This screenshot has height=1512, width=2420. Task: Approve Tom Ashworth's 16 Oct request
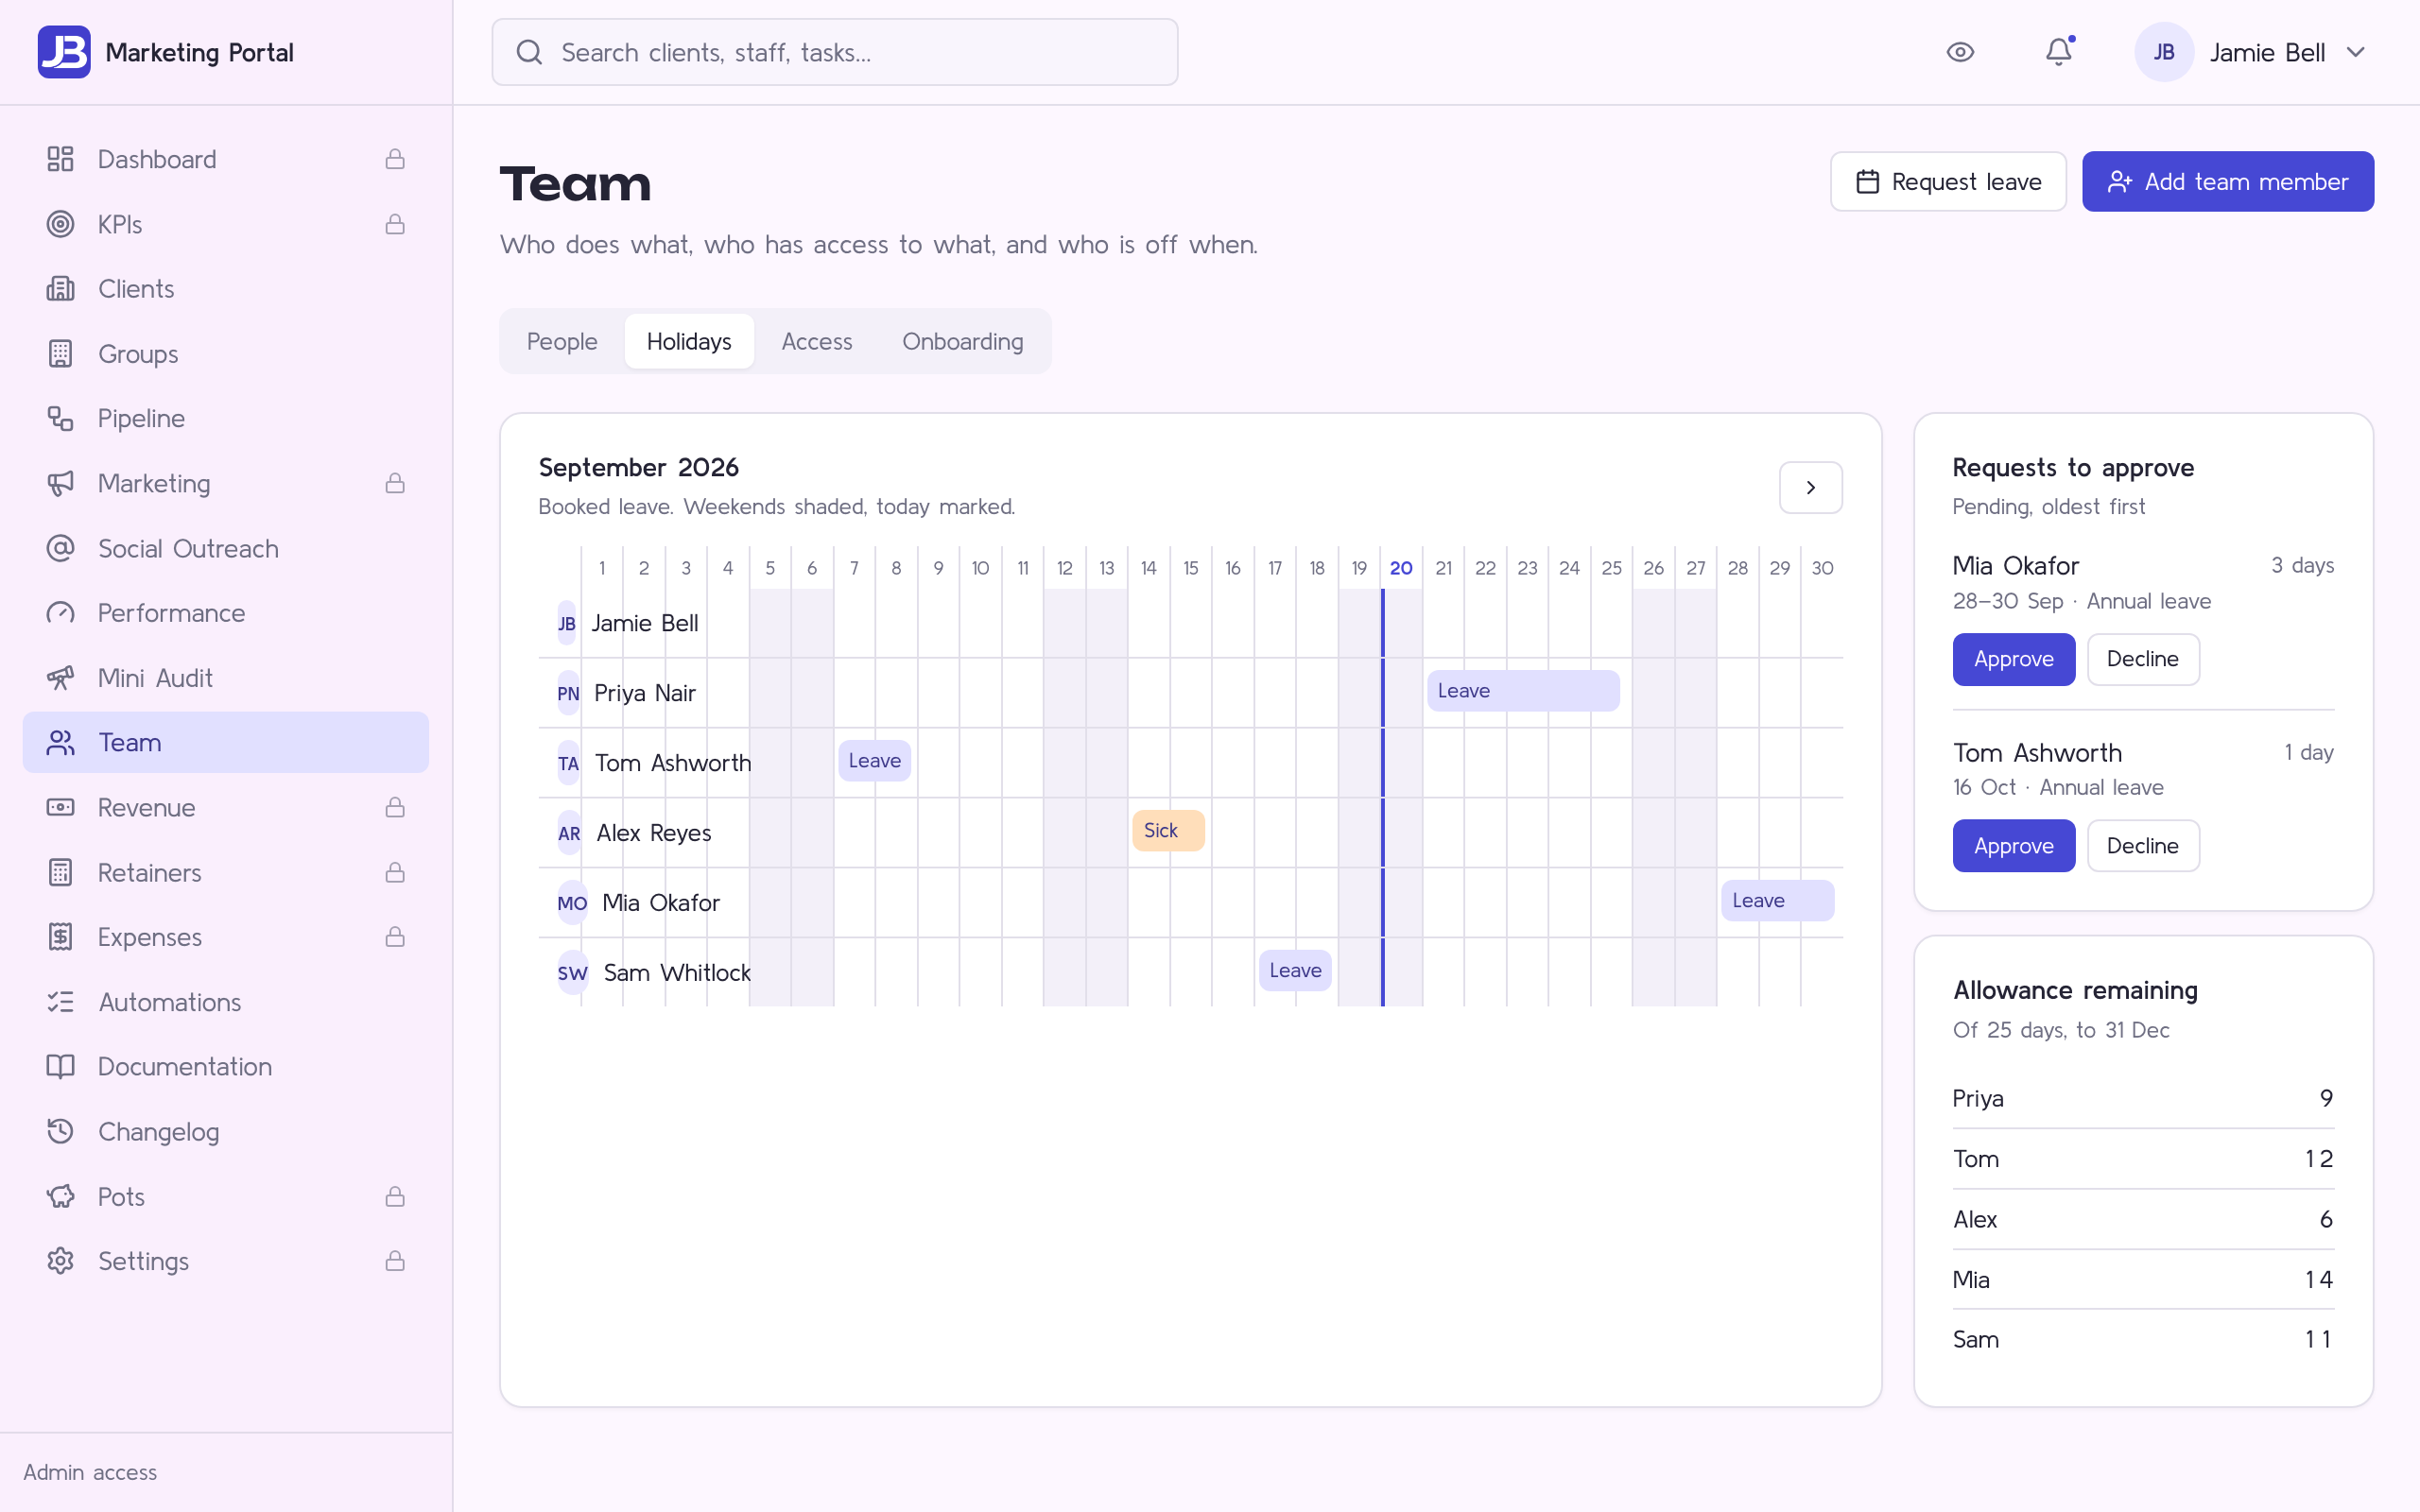click(2014, 846)
